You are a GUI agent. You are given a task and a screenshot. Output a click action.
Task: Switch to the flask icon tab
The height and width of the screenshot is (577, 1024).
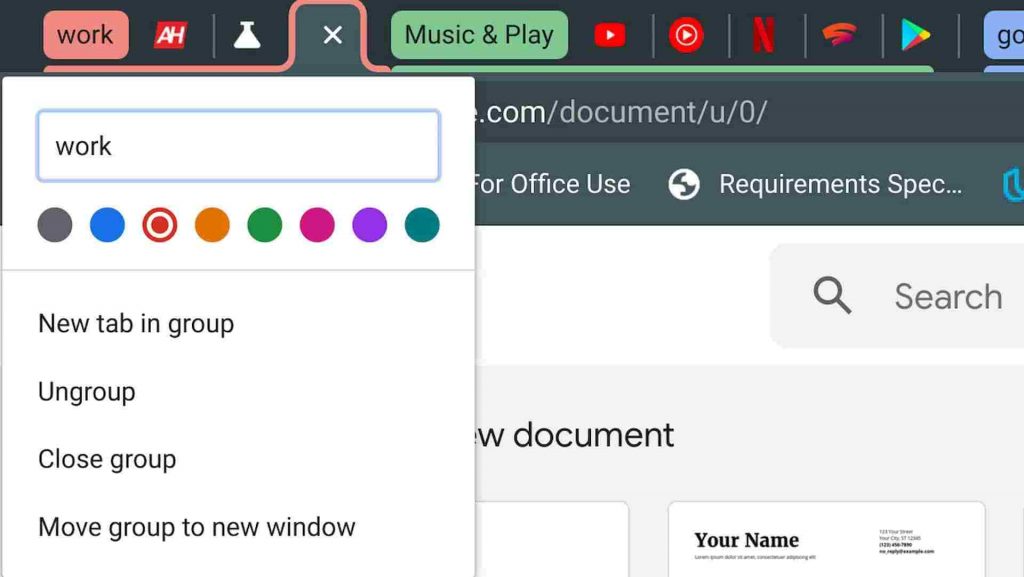pyautogui.click(x=247, y=35)
